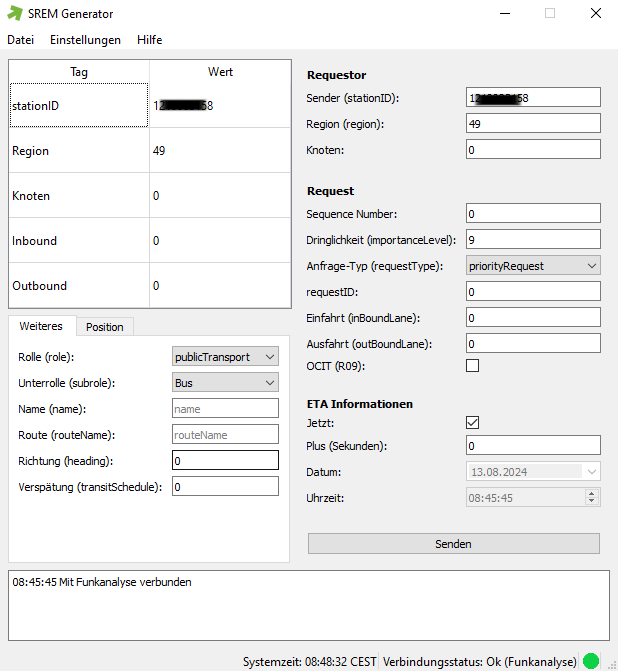618x671 pixels.
Task: Click the Name (name) input field
Action: pos(225,409)
